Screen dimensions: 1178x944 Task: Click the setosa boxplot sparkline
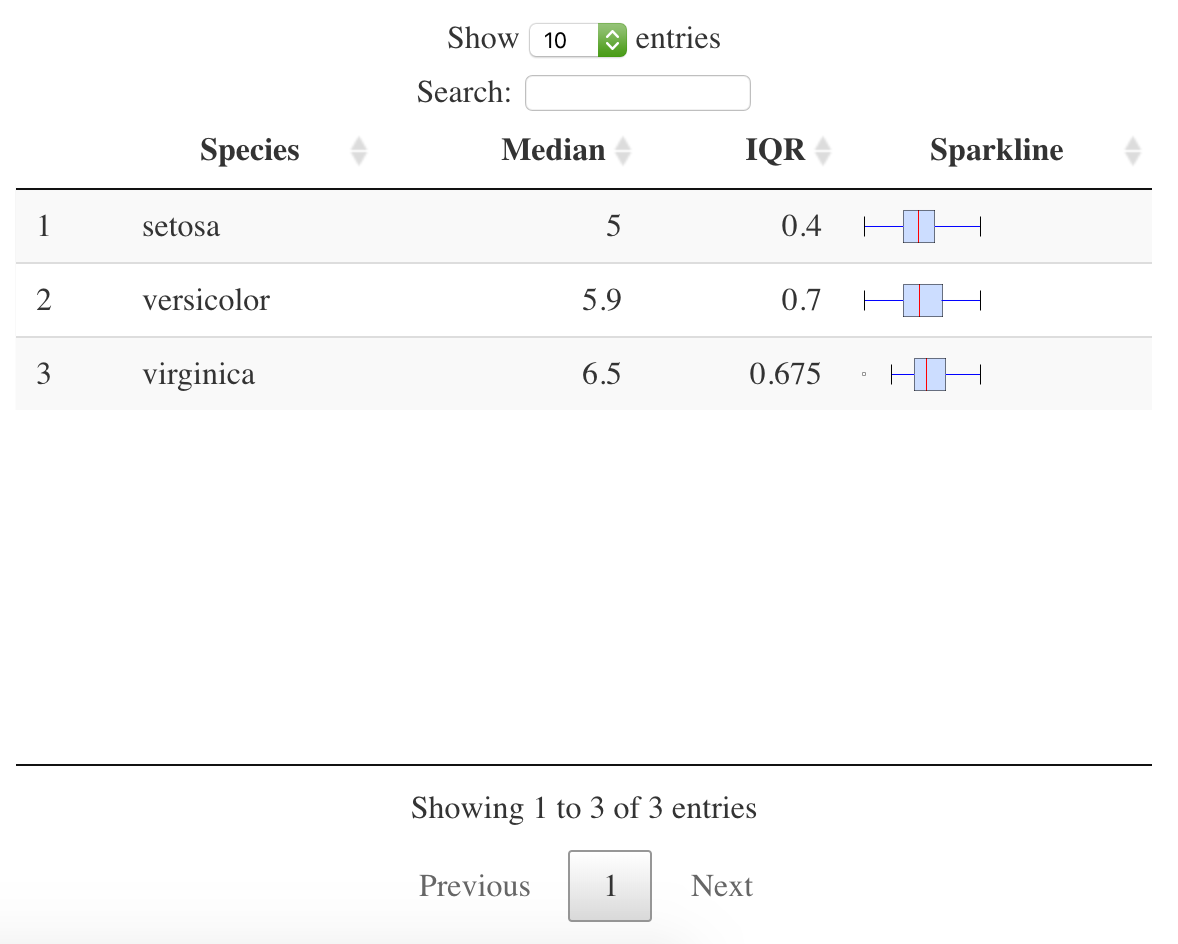point(921,226)
